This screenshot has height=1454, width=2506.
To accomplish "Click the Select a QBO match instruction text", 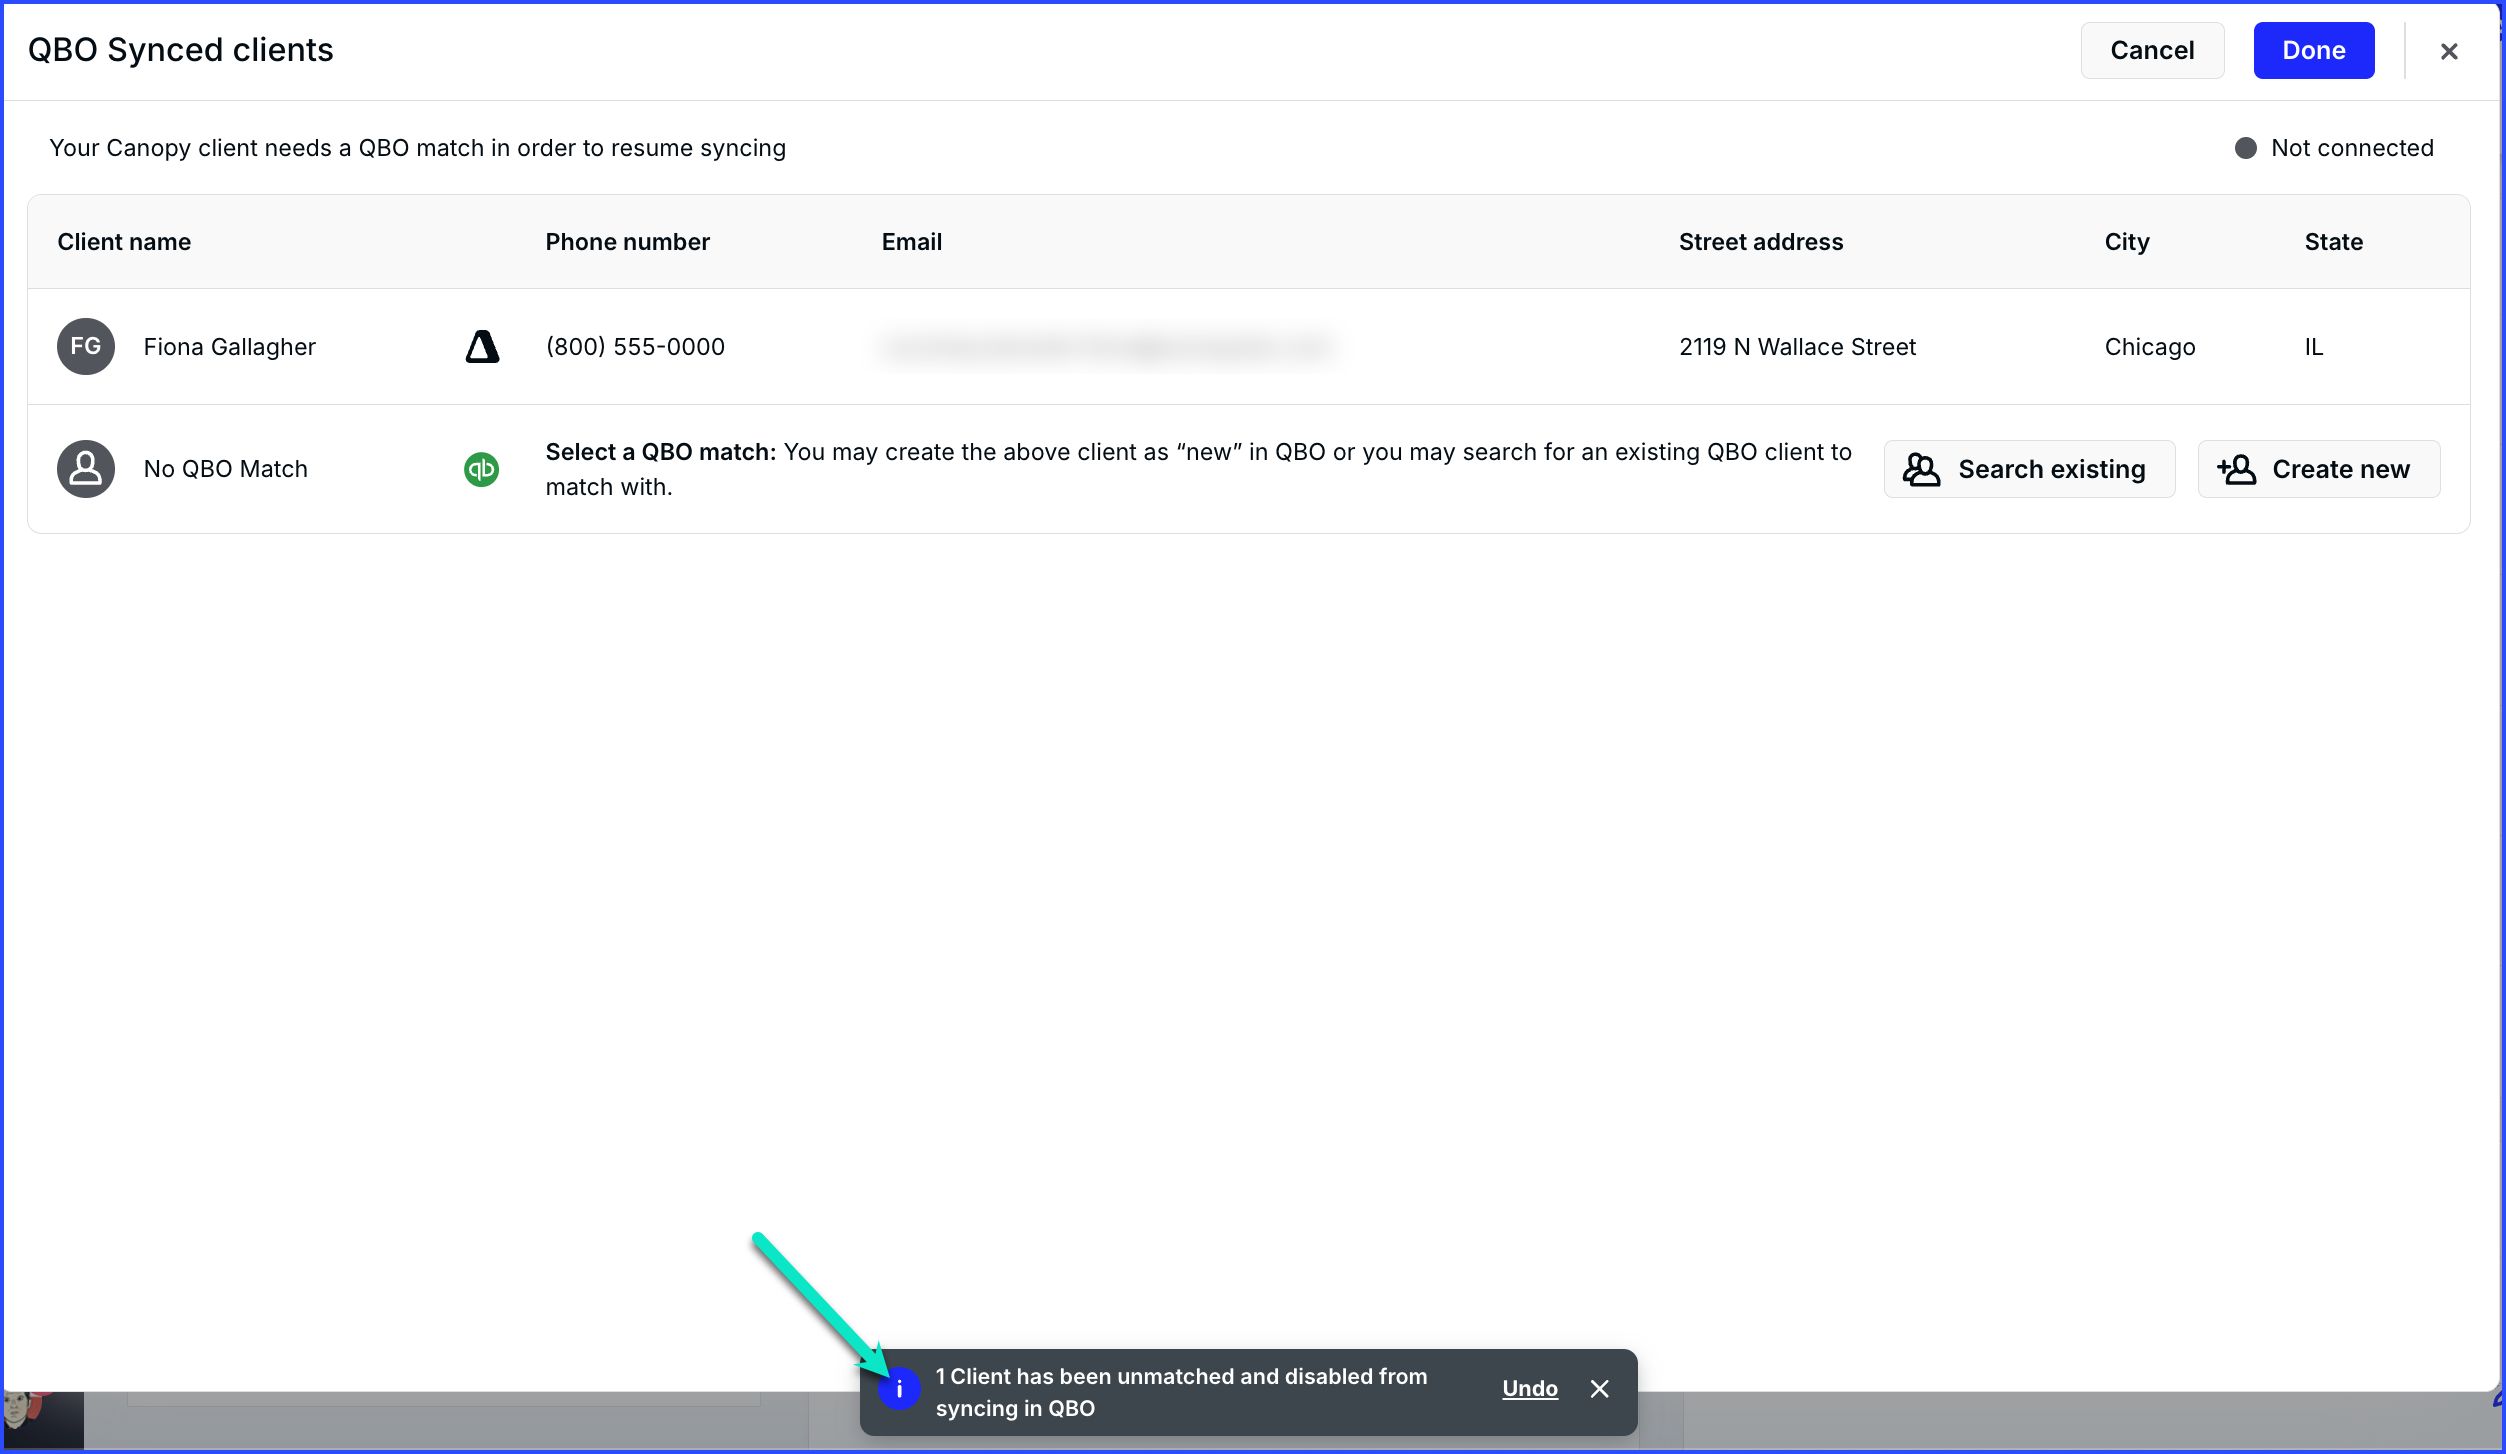I will [x=1198, y=469].
